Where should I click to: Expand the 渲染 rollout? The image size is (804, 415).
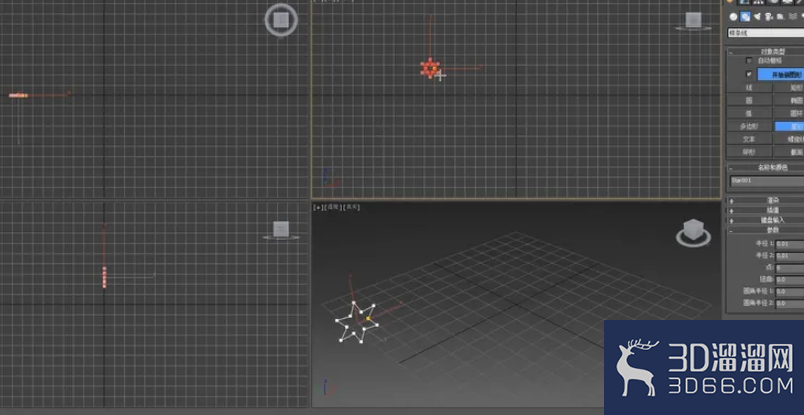766,201
